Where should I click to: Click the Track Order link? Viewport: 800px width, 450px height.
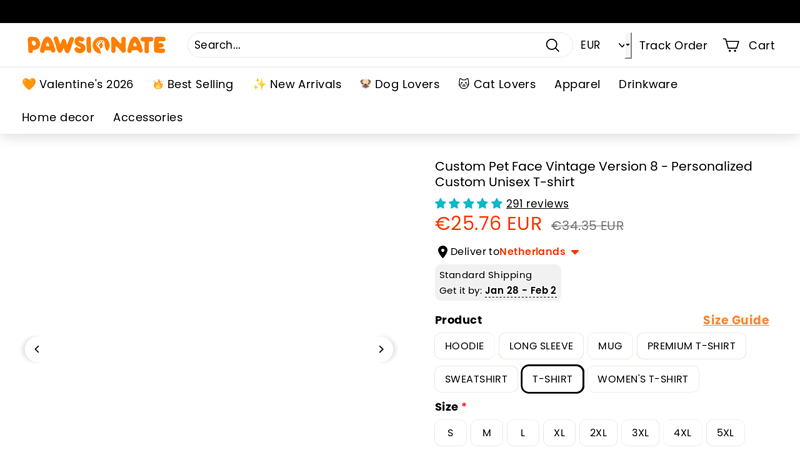tap(673, 45)
